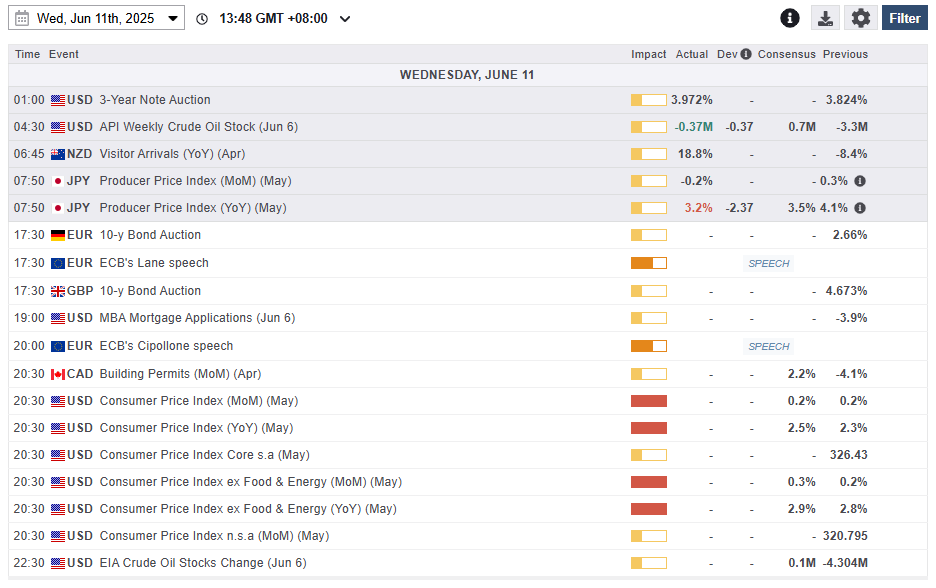Image resolution: width=936 pixels, height=588 pixels.
Task: Click the calendar icon in date picker
Action: 22,18
